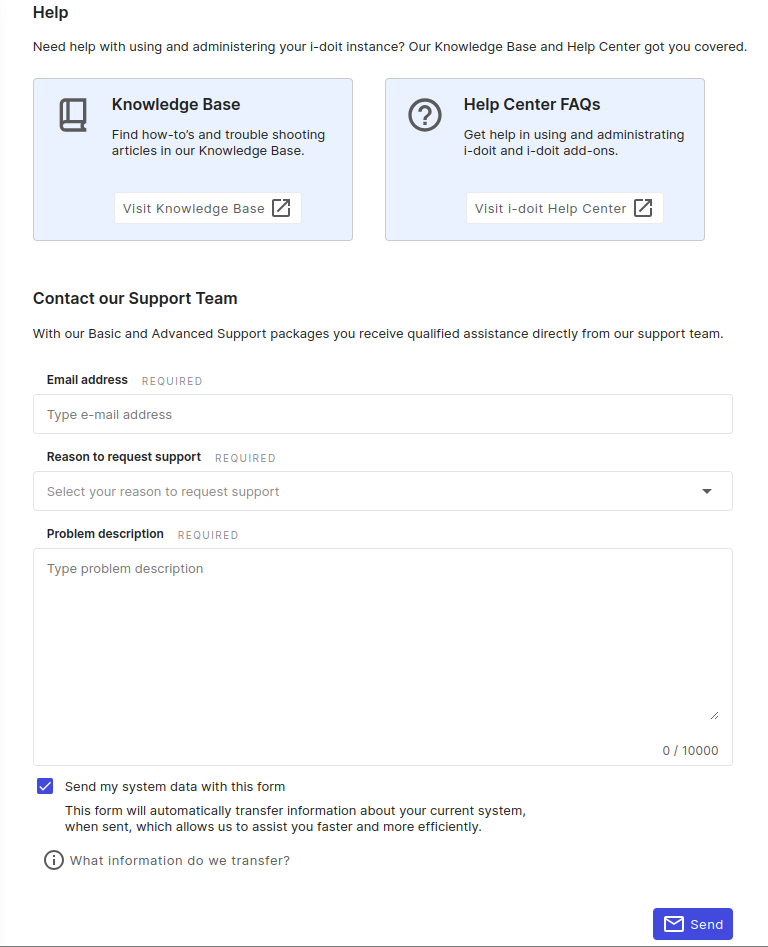Click external link icon beside Visit i-doit Help Center
This screenshot has width=768, height=947.
[x=644, y=208]
